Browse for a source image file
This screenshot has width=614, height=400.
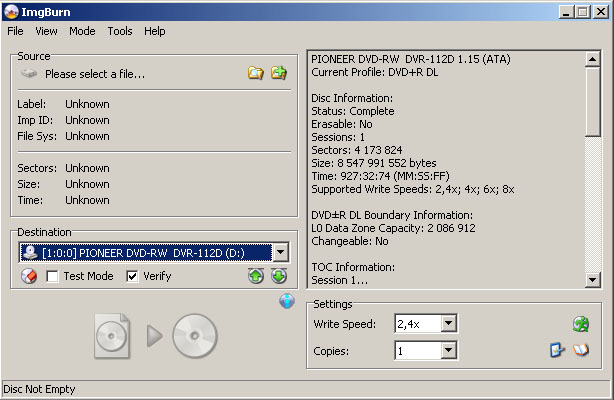(256, 73)
